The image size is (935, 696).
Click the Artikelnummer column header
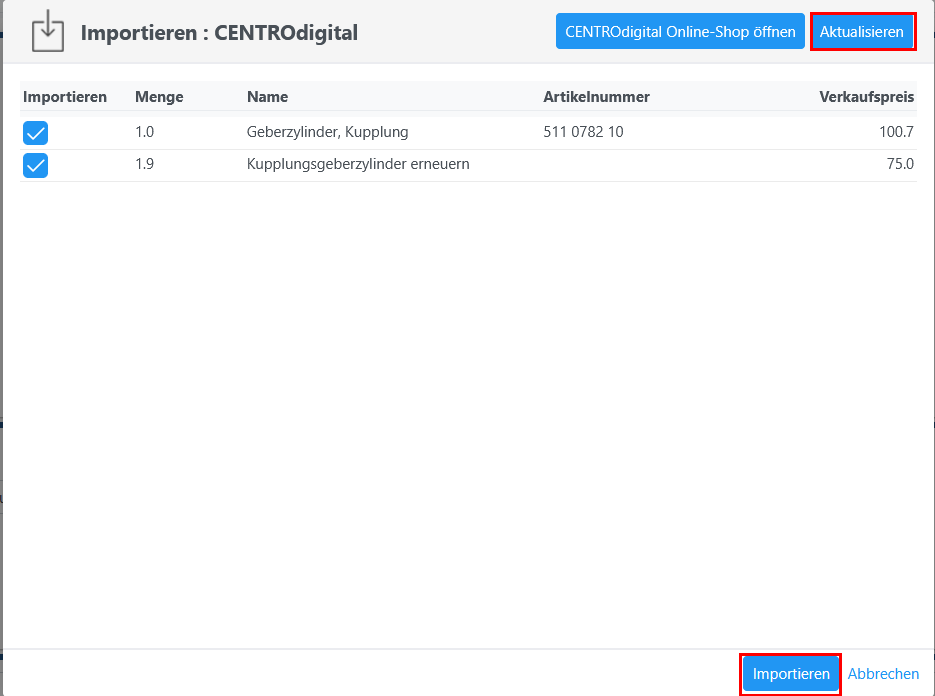[x=596, y=97]
